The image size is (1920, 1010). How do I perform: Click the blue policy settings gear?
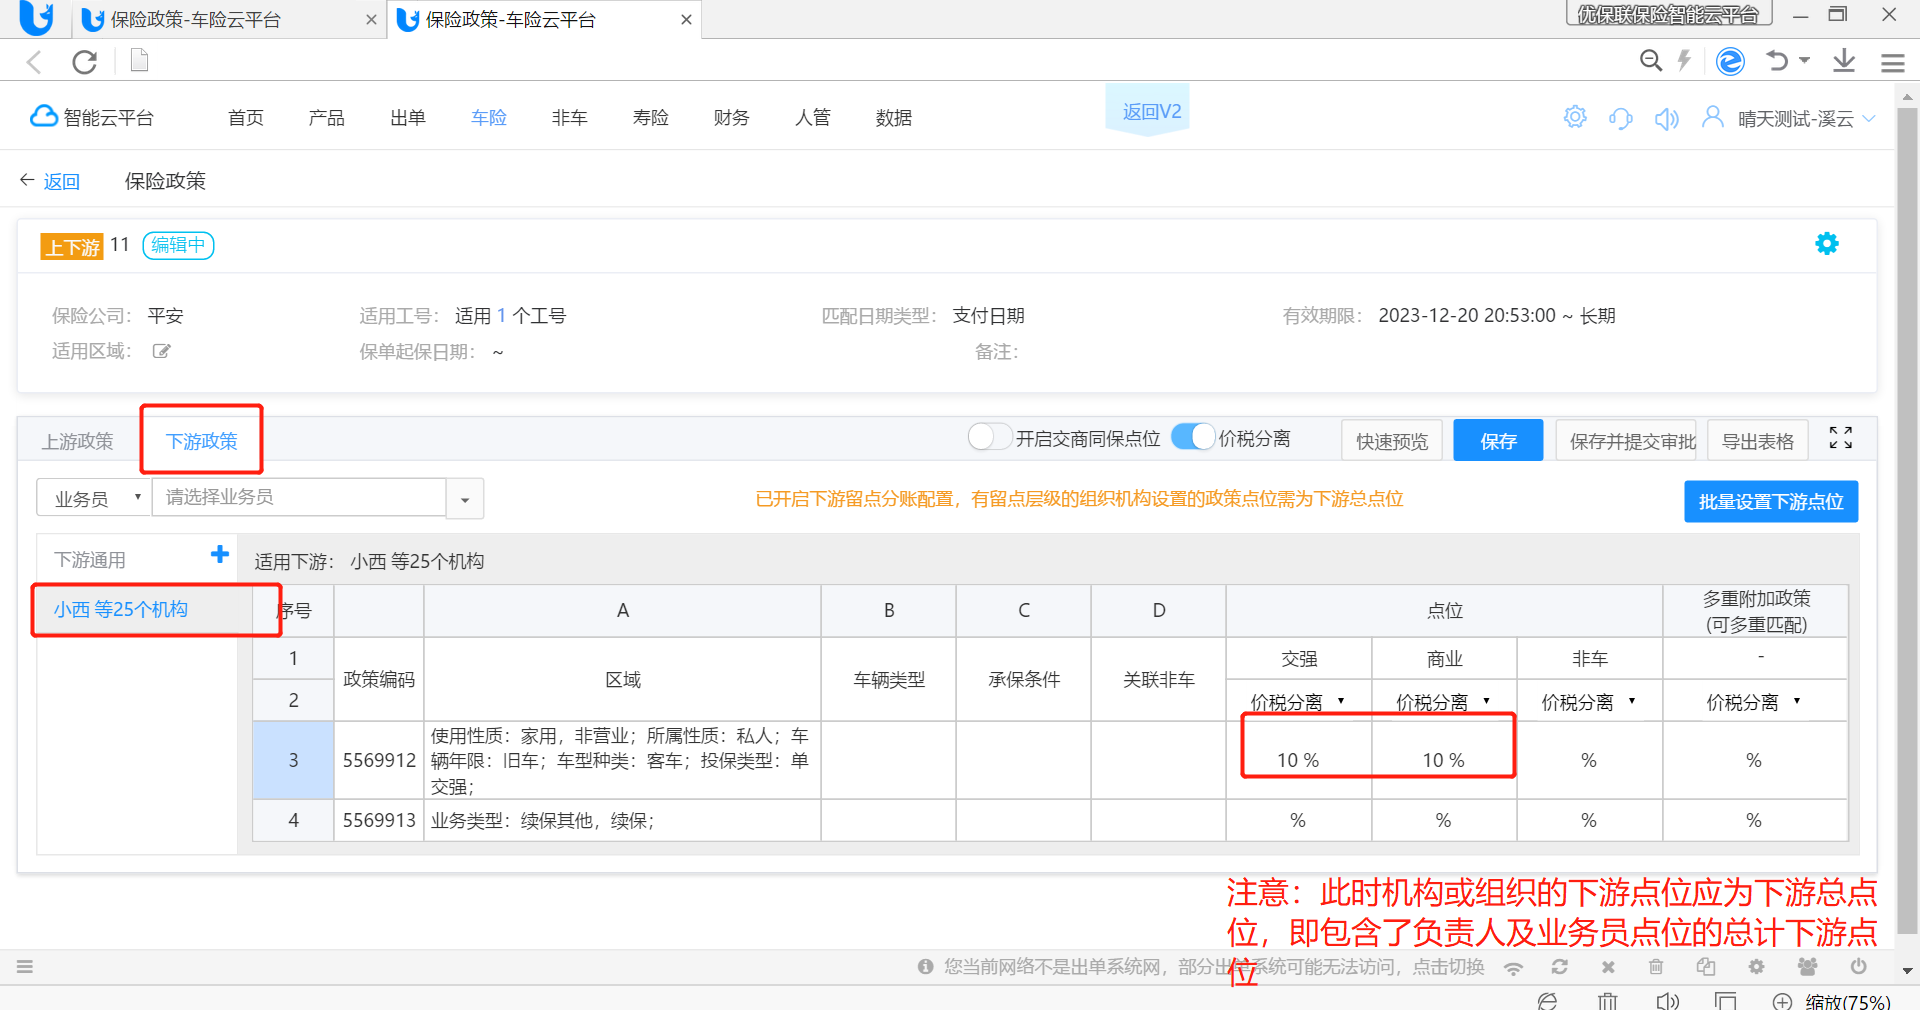pos(1827,244)
